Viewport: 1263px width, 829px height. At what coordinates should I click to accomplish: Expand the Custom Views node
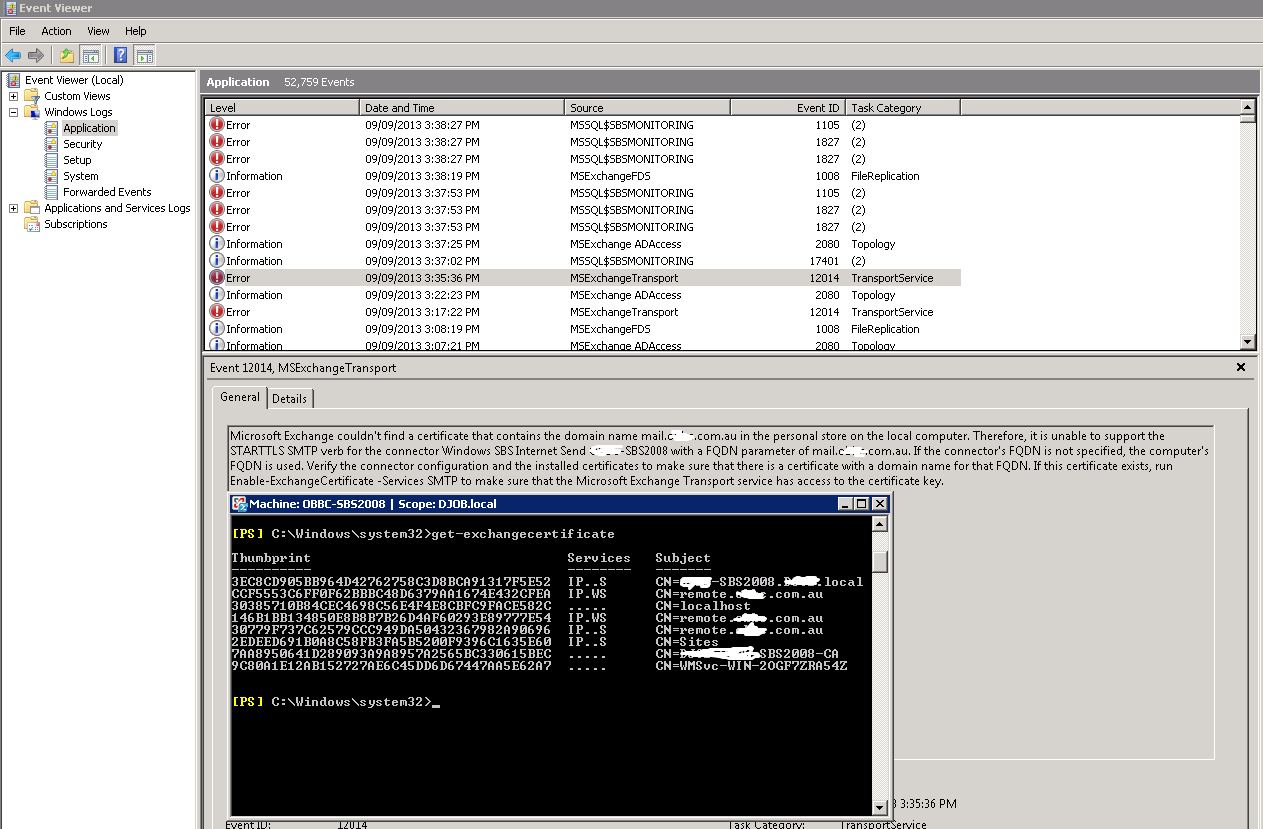[13, 96]
